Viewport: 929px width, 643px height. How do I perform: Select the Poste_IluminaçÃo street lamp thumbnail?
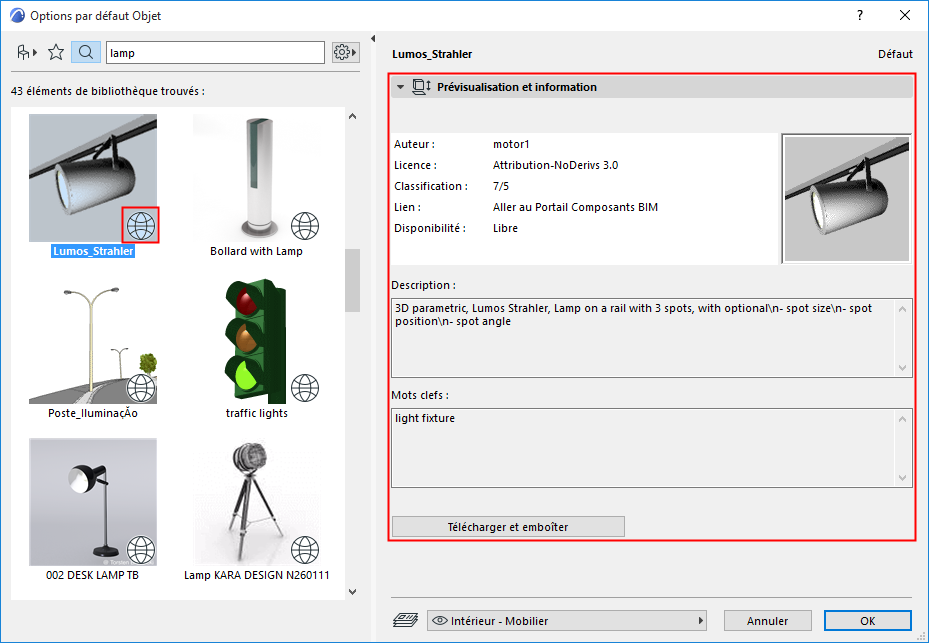[x=93, y=341]
